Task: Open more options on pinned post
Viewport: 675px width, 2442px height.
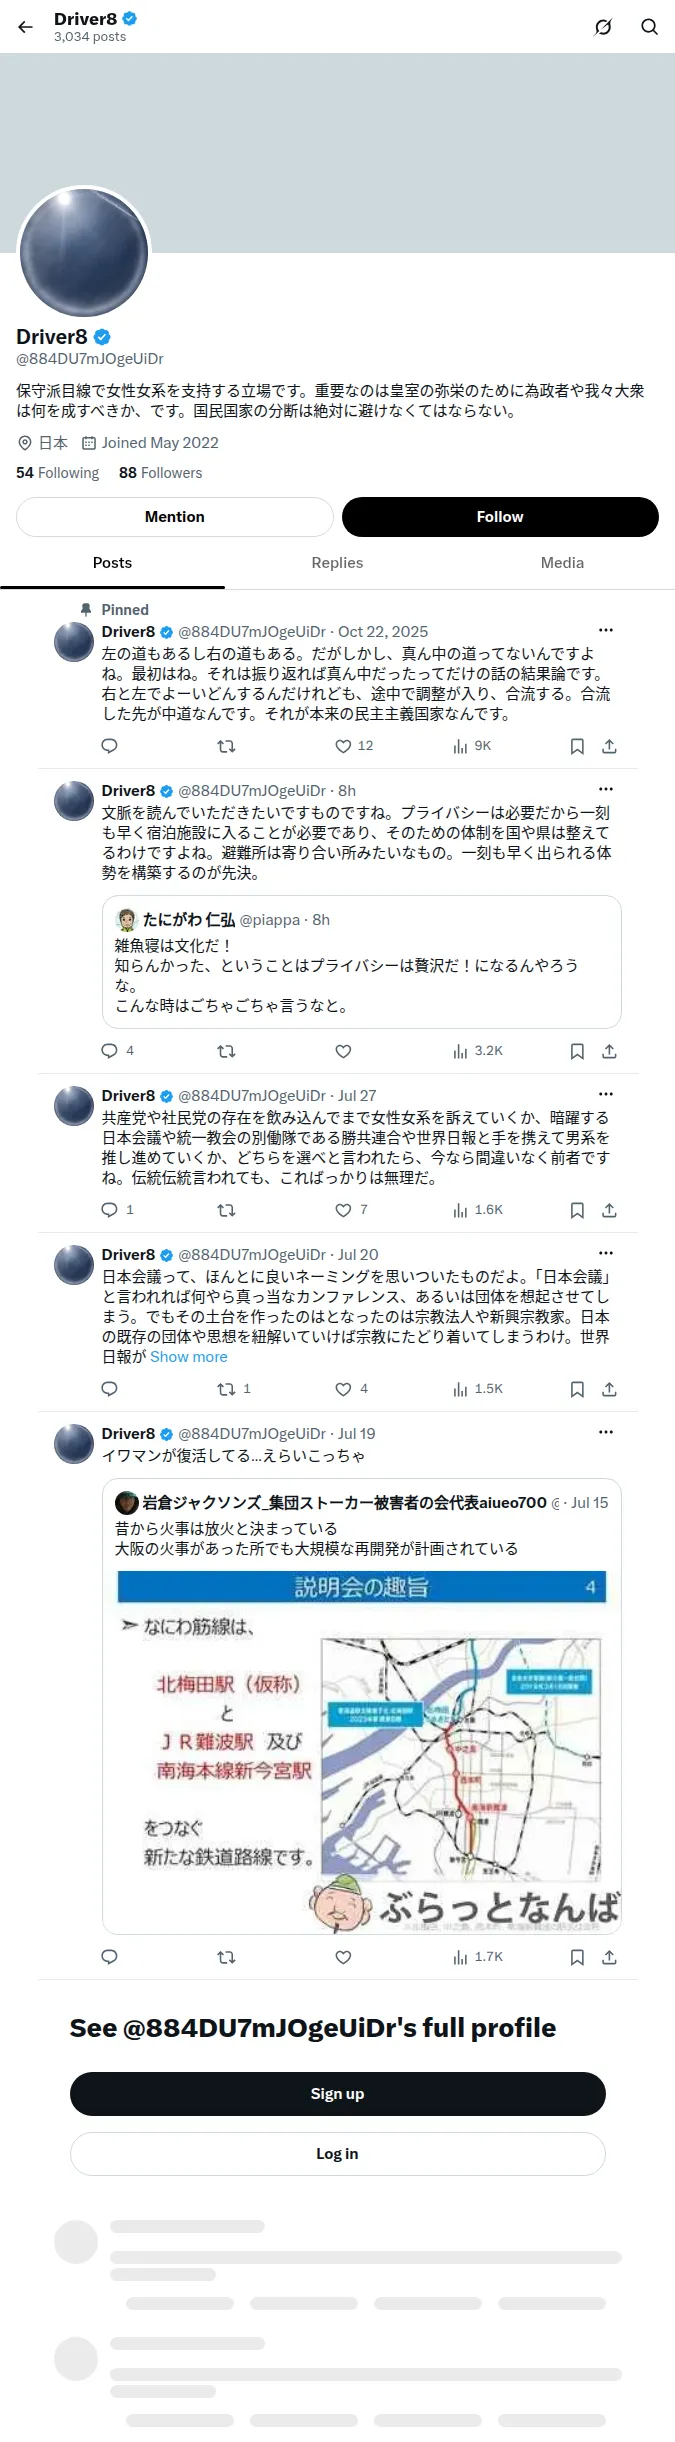Action: tap(606, 630)
